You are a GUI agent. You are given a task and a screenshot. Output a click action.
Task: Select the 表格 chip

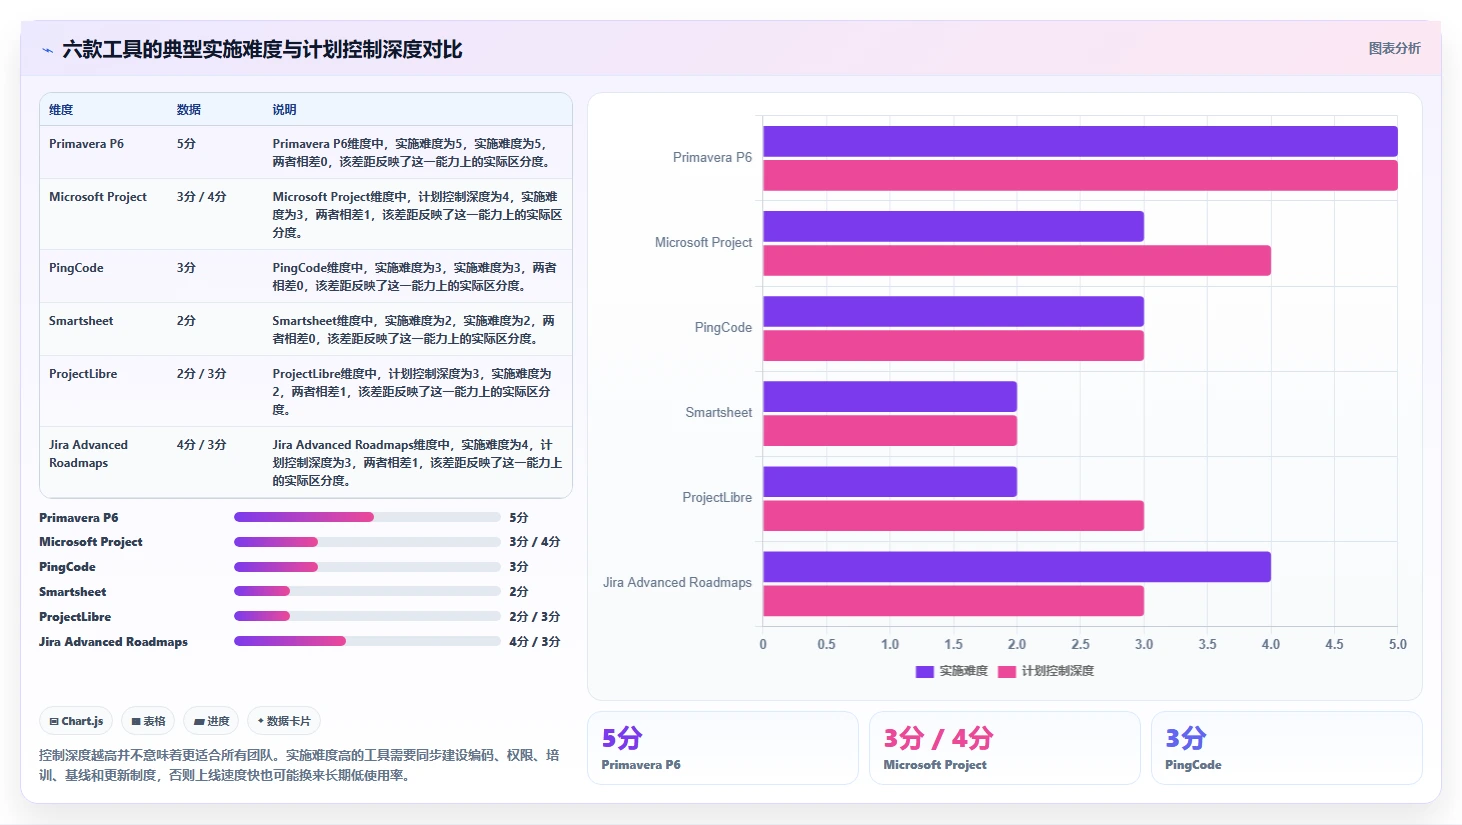pos(148,721)
